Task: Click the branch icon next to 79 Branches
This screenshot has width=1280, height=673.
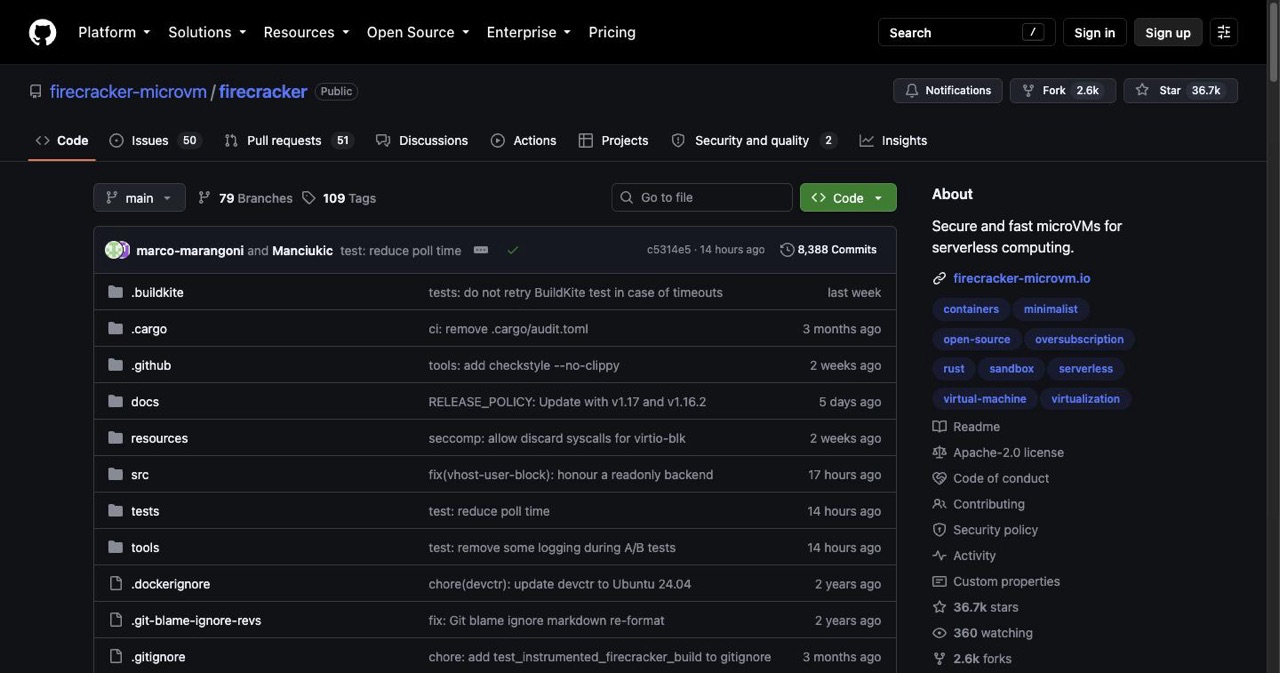Action: pos(205,198)
